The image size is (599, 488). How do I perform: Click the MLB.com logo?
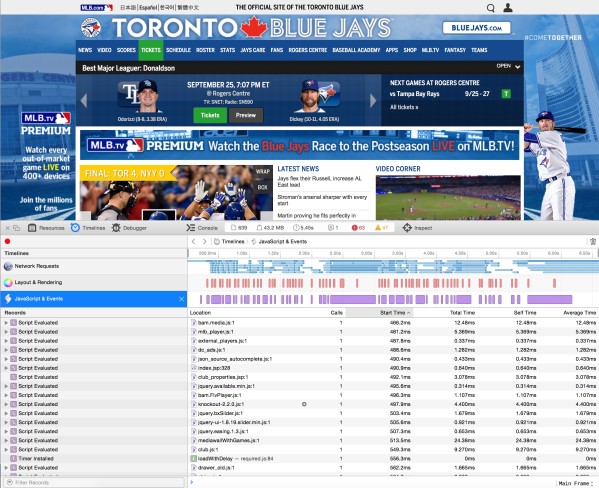pos(97,8)
